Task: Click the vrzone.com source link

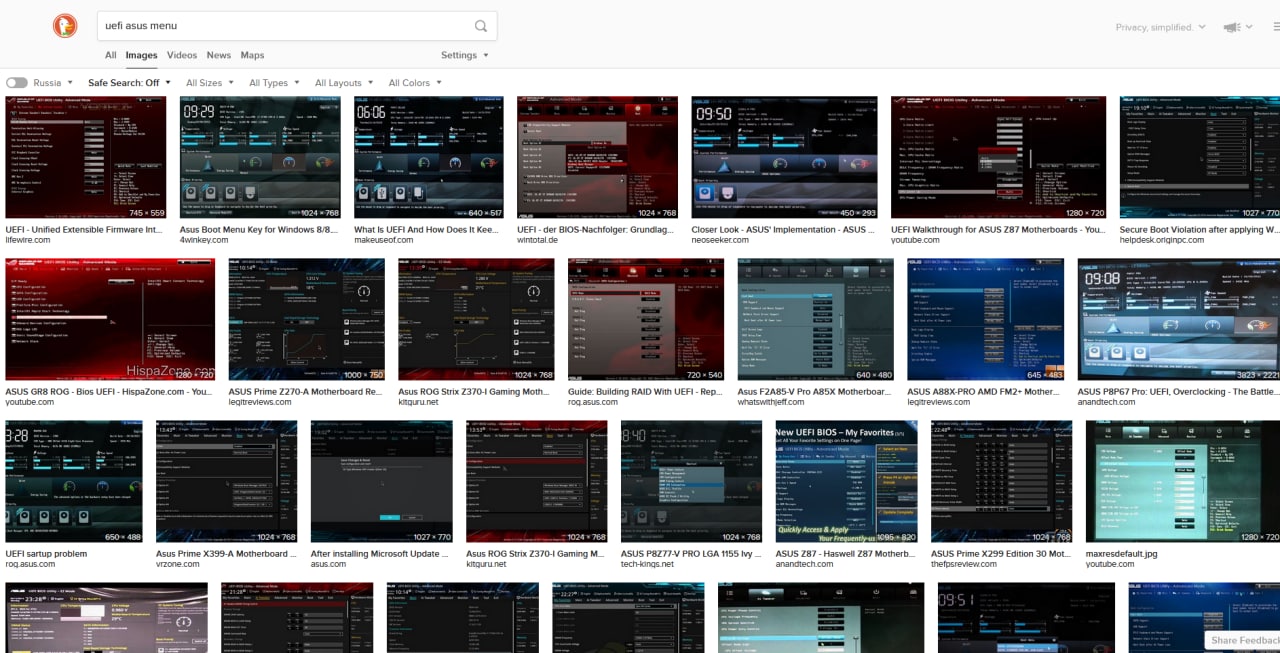Action: [x=177, y=564]
